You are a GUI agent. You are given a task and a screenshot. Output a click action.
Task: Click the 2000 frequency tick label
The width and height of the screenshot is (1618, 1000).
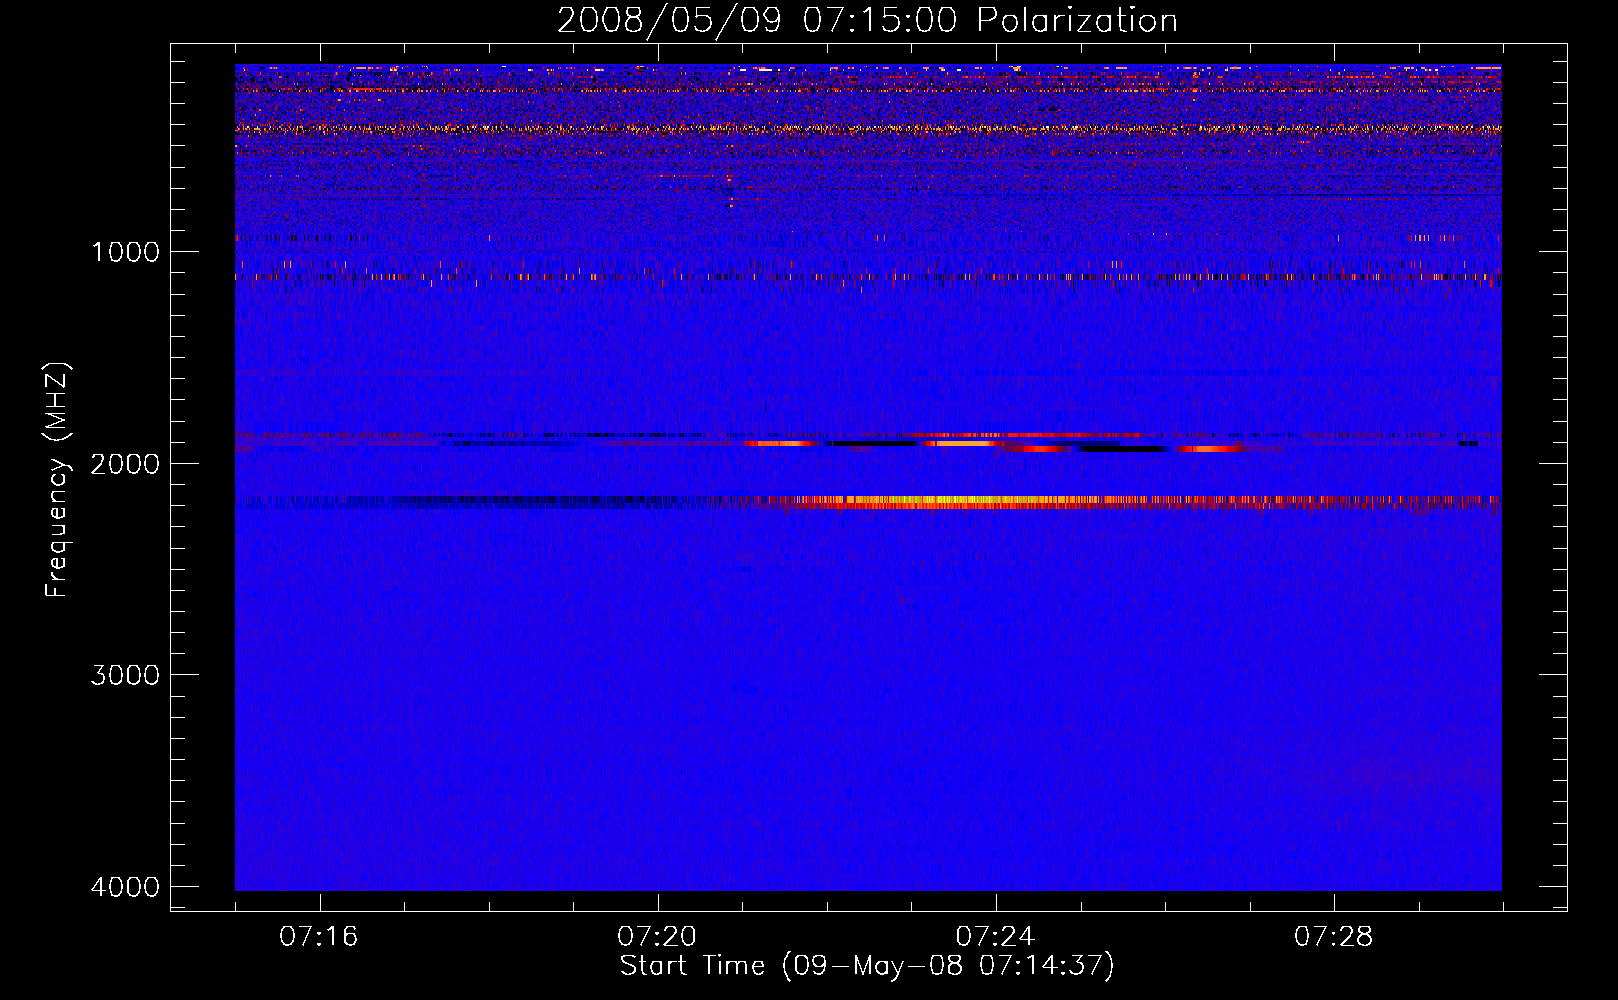(x=125, y=463)
